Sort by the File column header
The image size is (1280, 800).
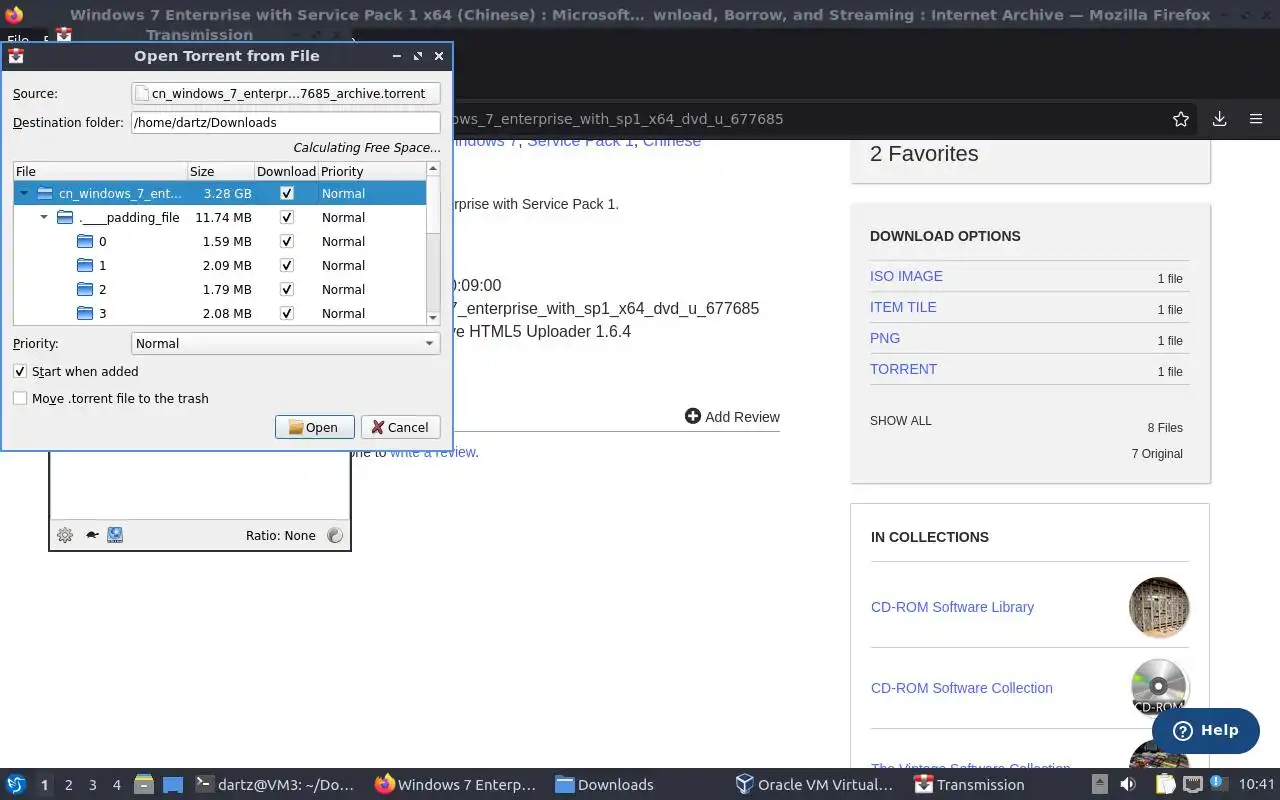(100, 171)
